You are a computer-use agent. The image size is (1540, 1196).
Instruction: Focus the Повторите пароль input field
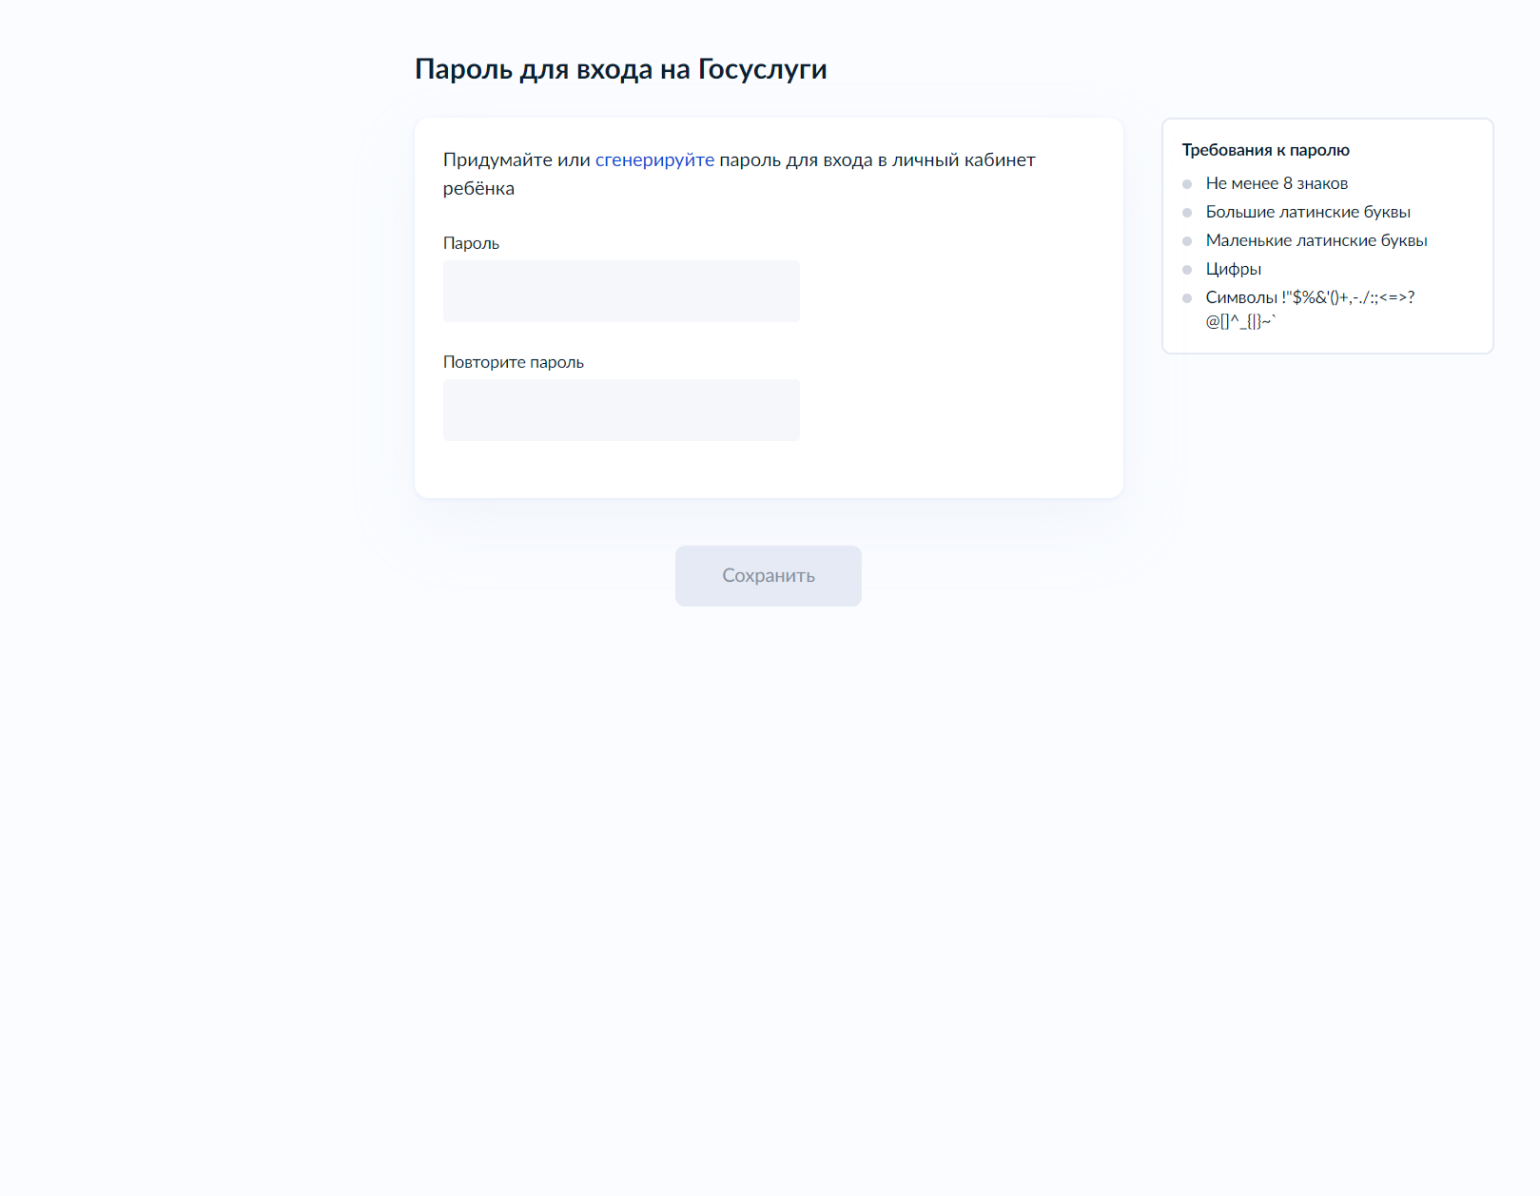click(621, 410)
